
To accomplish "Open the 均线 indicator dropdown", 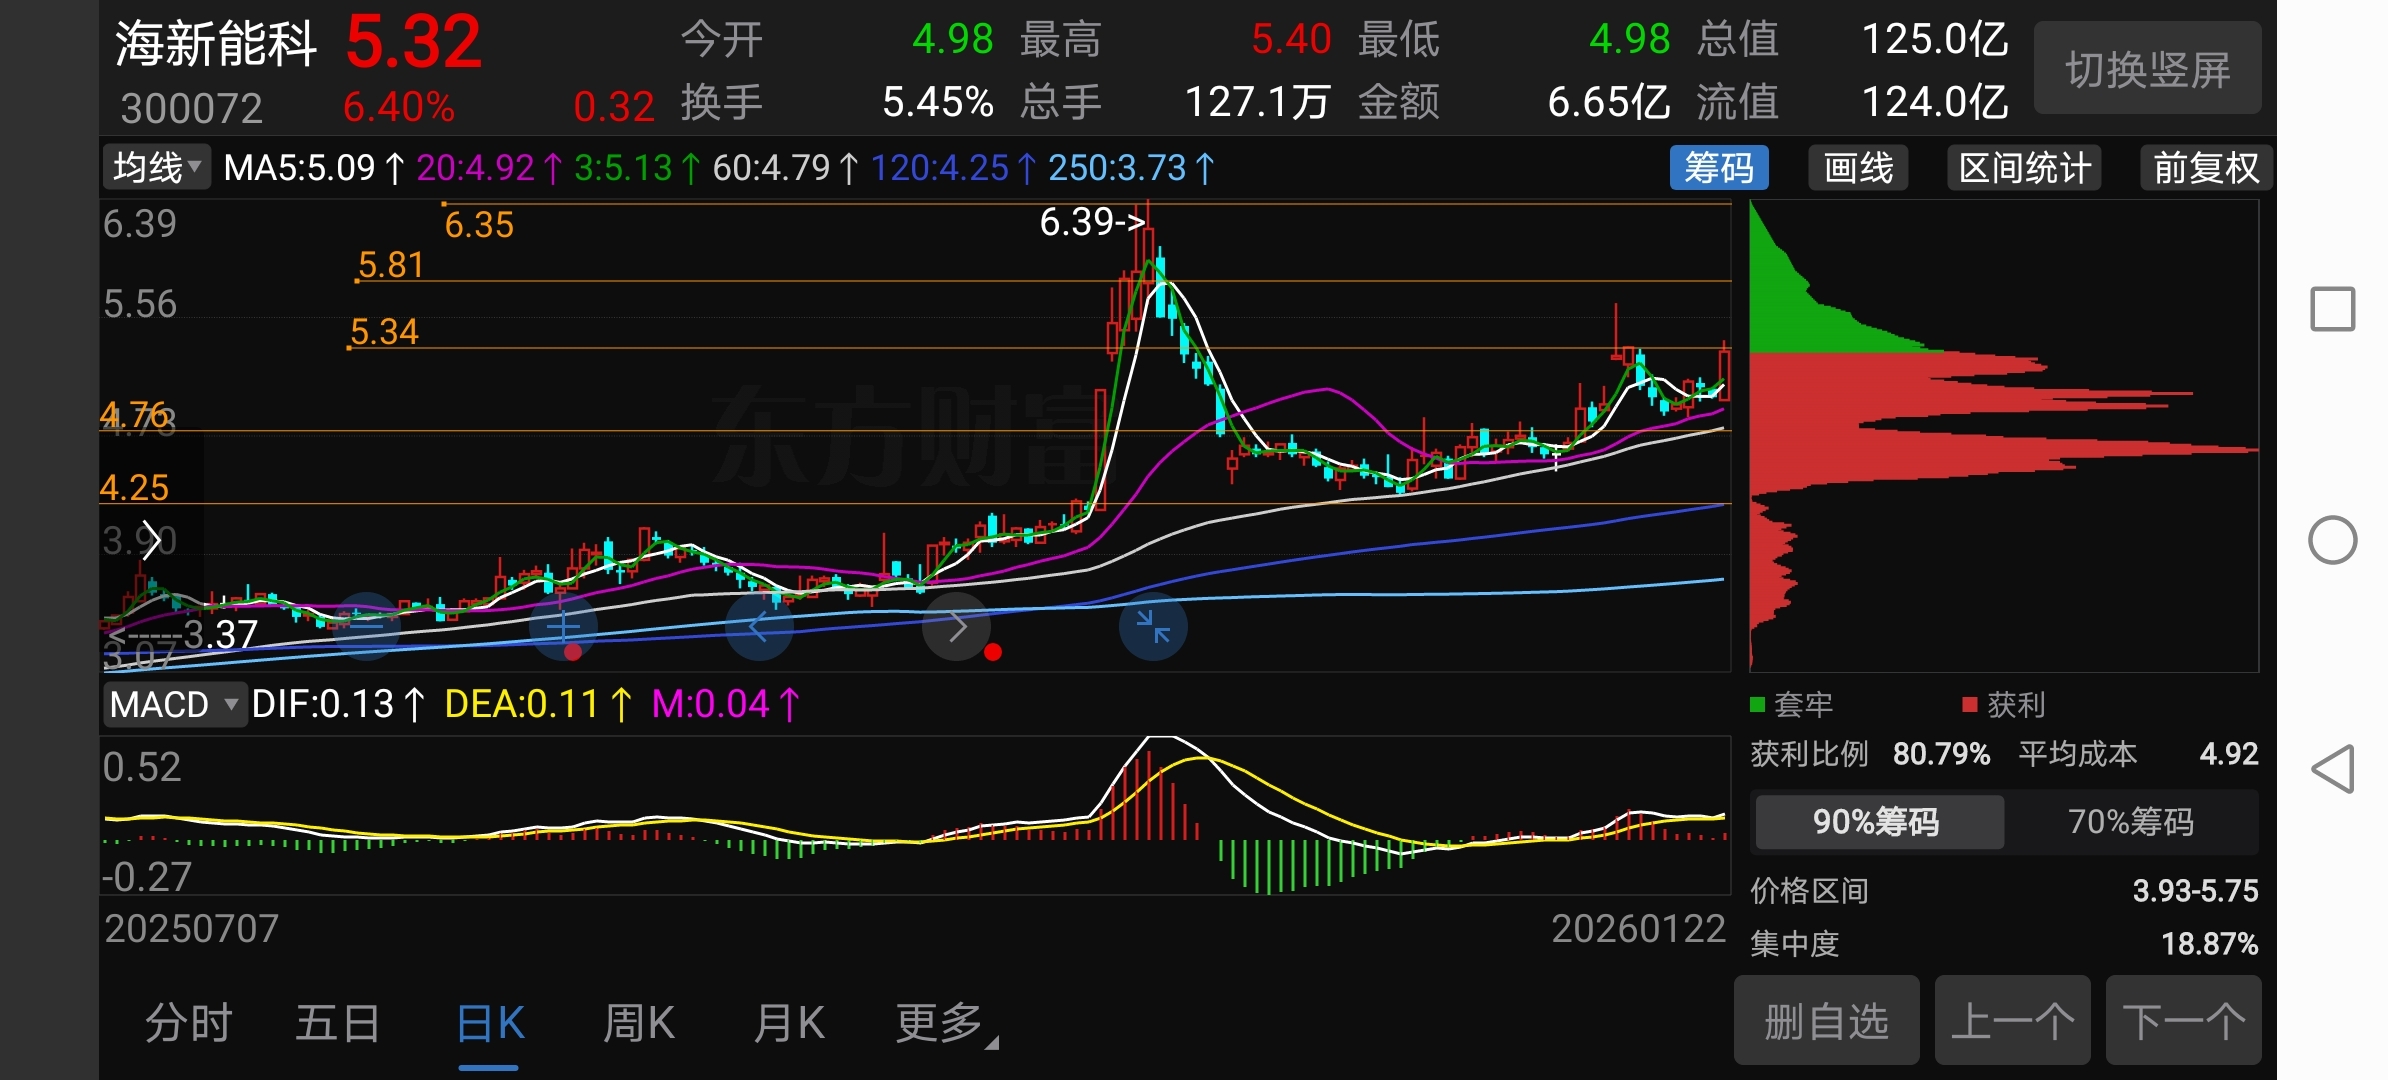I will [x=157, y=168].
